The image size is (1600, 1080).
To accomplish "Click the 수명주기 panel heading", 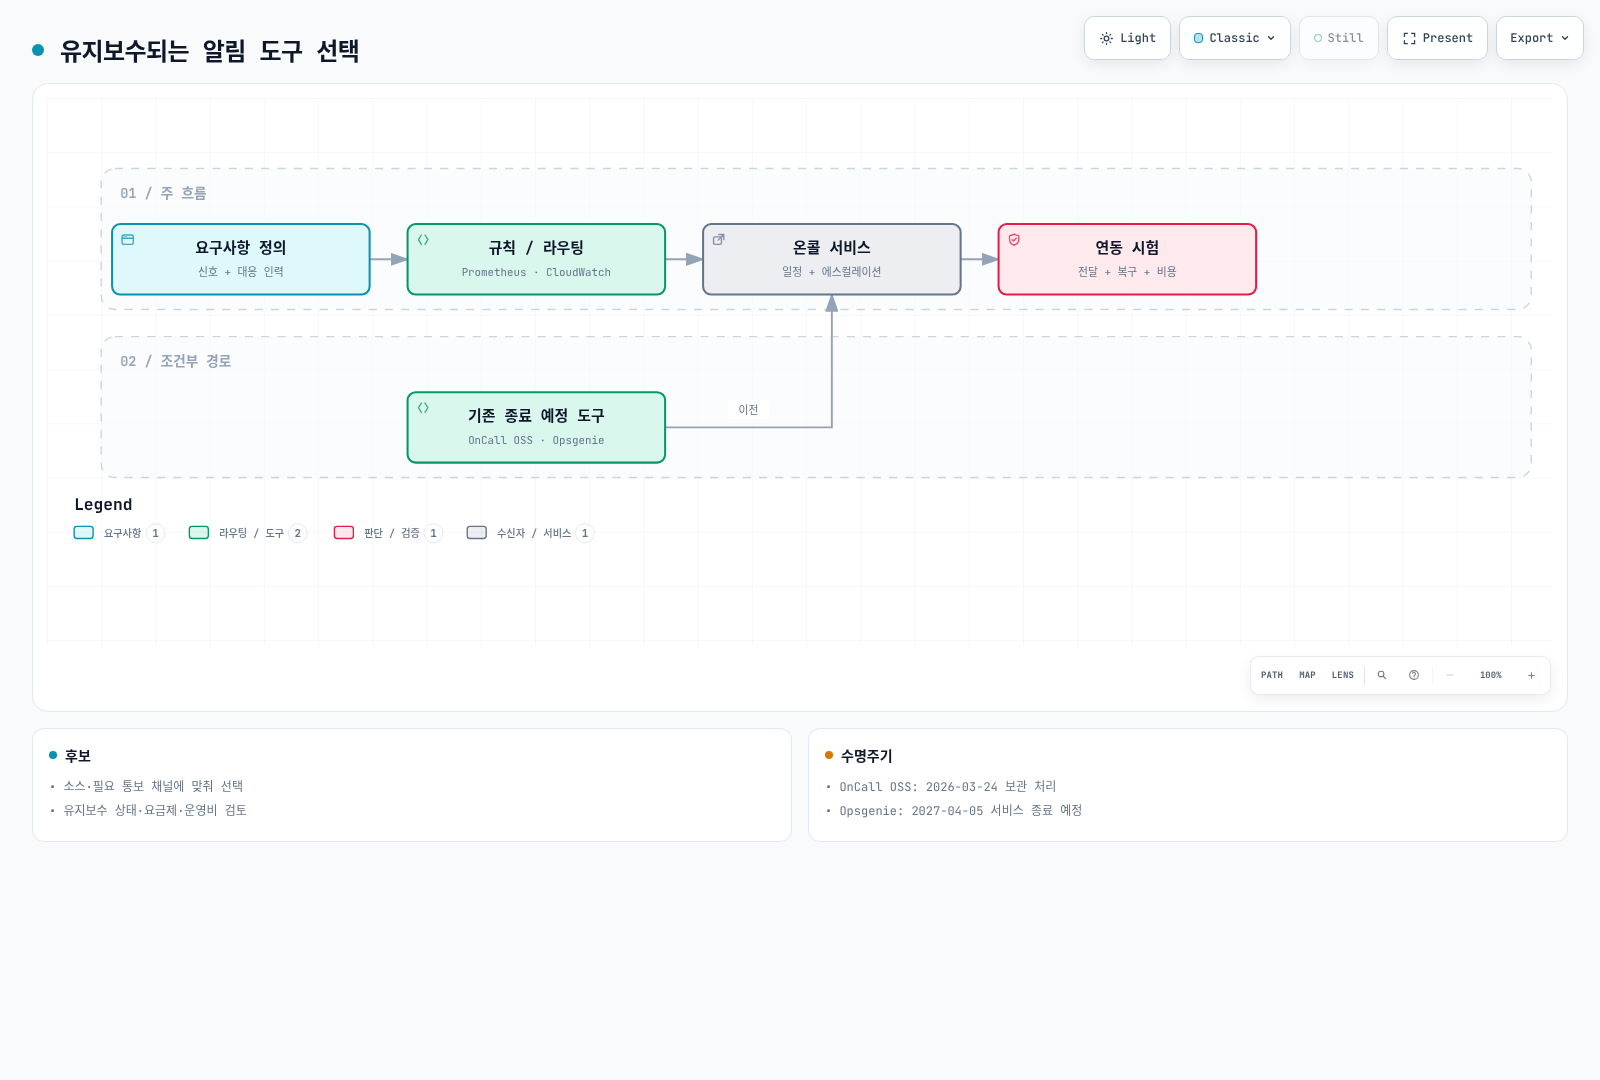I will [x=866, y=756].
